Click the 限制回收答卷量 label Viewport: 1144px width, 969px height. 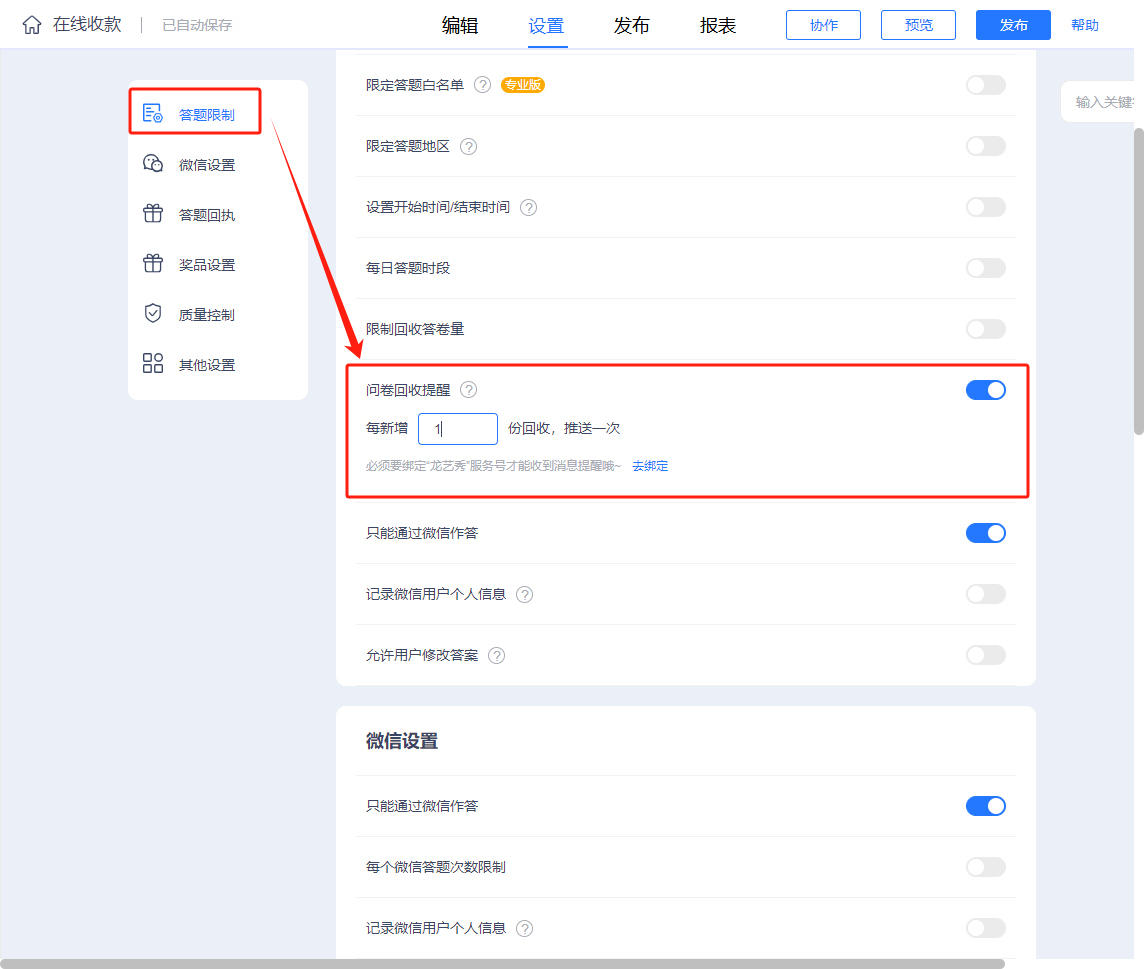point(415,329)
